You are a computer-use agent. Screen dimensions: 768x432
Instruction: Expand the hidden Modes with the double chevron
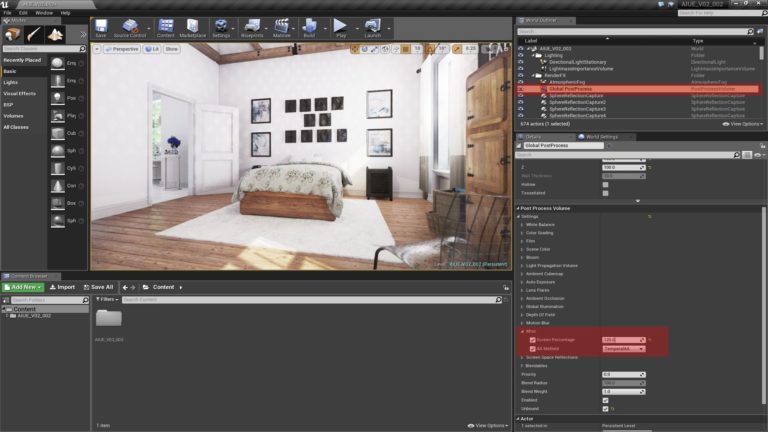tap(83, 34)
